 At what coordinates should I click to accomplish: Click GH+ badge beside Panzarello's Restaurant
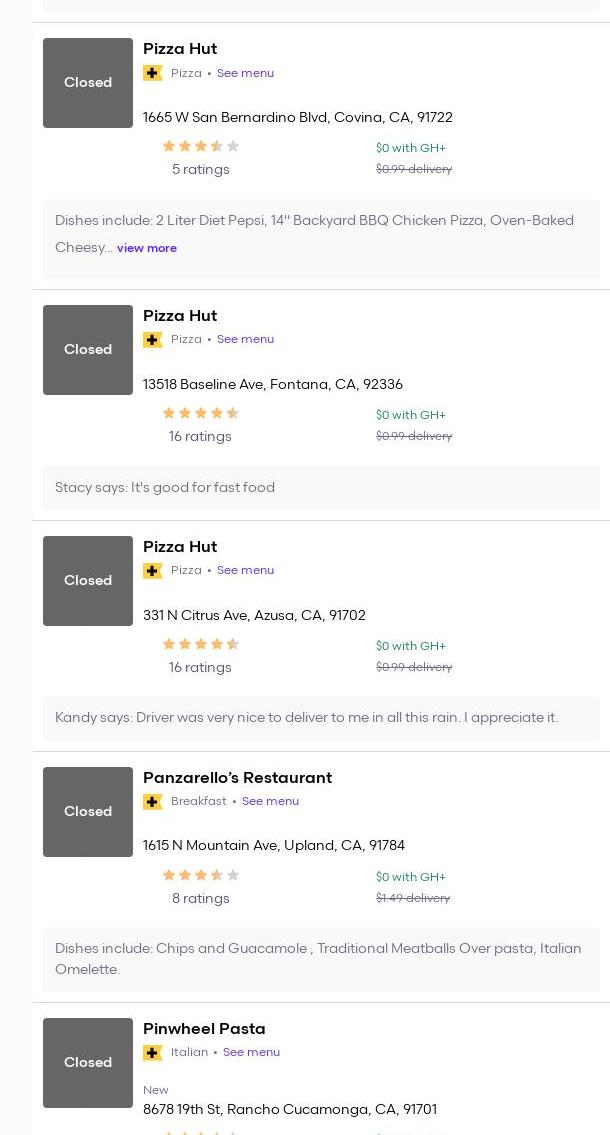pos(153,802)
